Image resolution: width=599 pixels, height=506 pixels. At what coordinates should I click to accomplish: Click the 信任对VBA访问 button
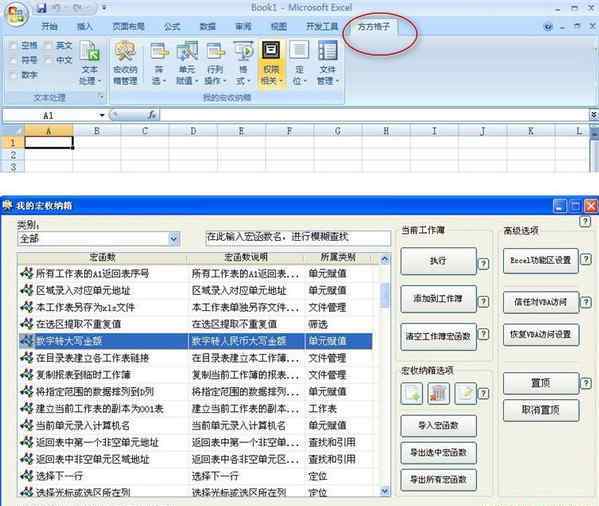tap(541, 302)
